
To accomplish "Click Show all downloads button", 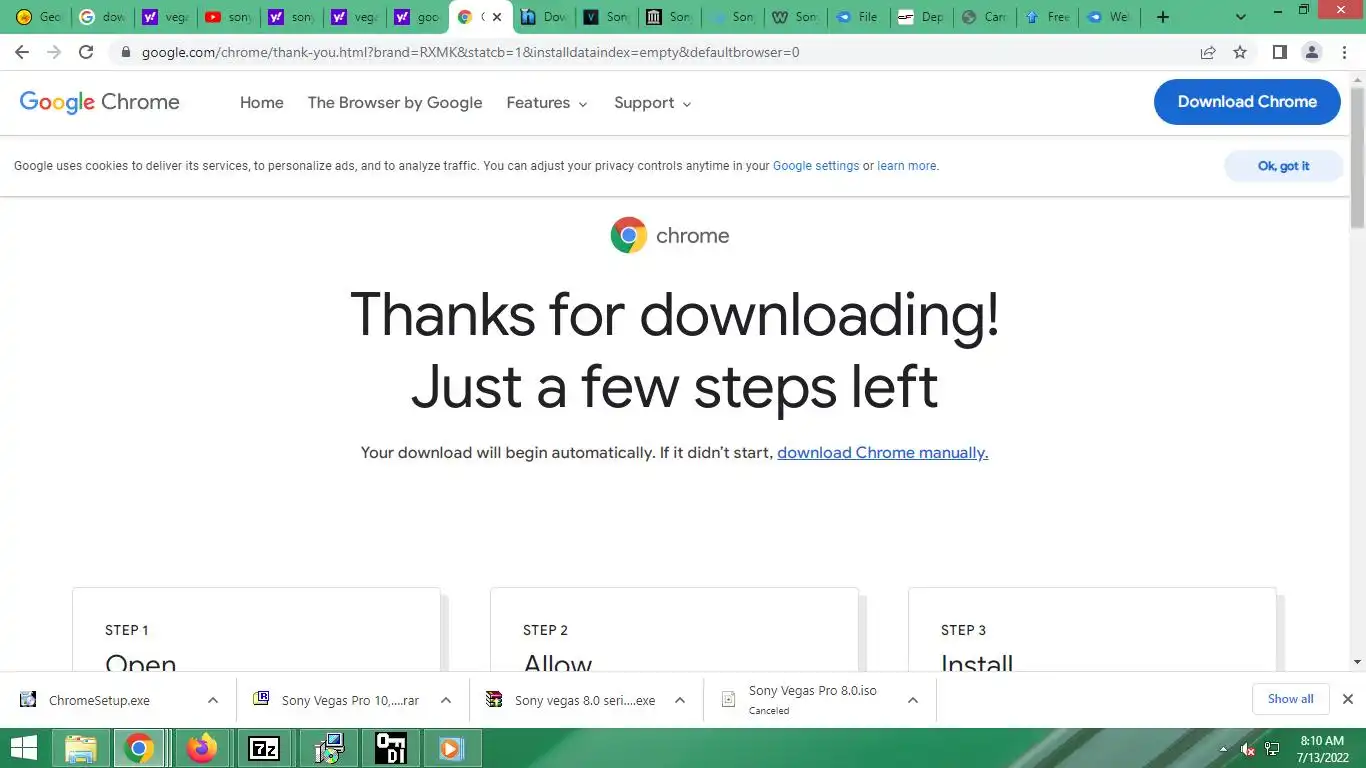I will [x=1290, y=699].
